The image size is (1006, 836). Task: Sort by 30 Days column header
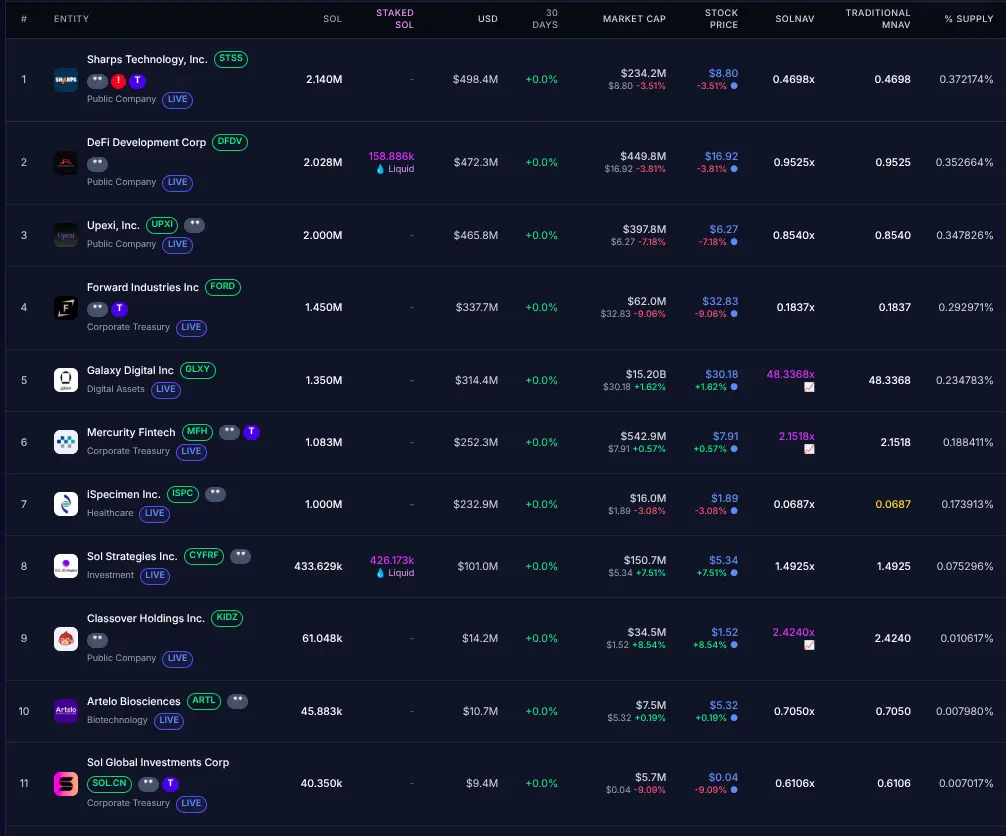pos(545,19)
